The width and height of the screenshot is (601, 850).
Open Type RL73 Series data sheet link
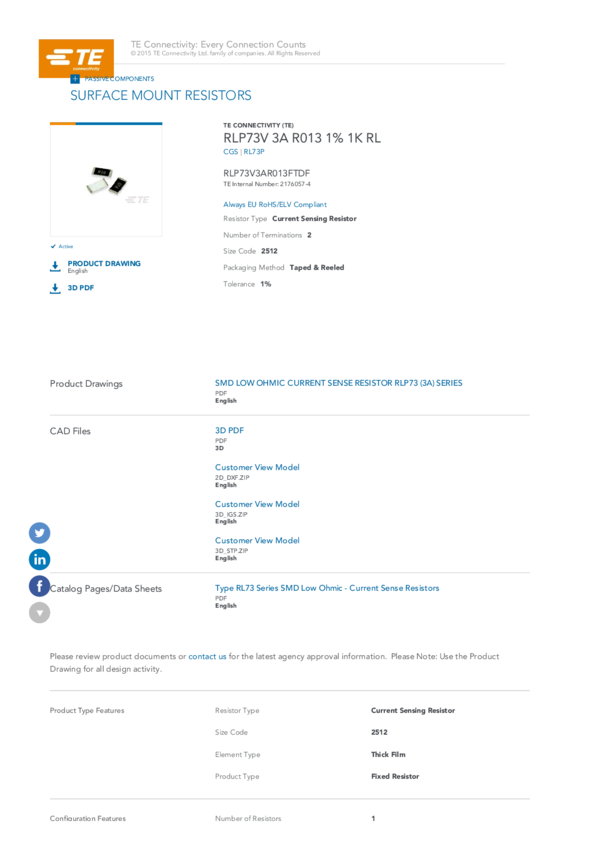[x=327, y=588]
